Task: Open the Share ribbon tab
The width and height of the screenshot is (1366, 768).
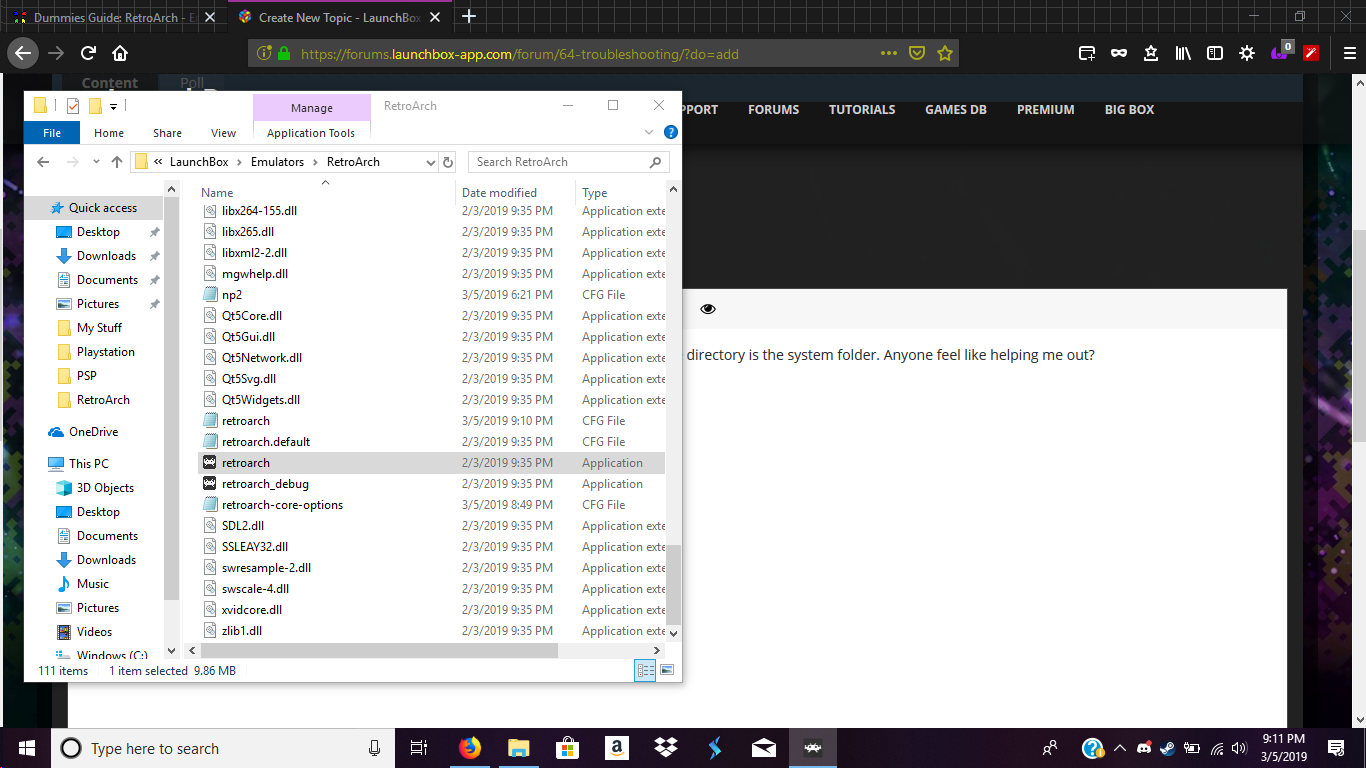Action: click(167, 133)
